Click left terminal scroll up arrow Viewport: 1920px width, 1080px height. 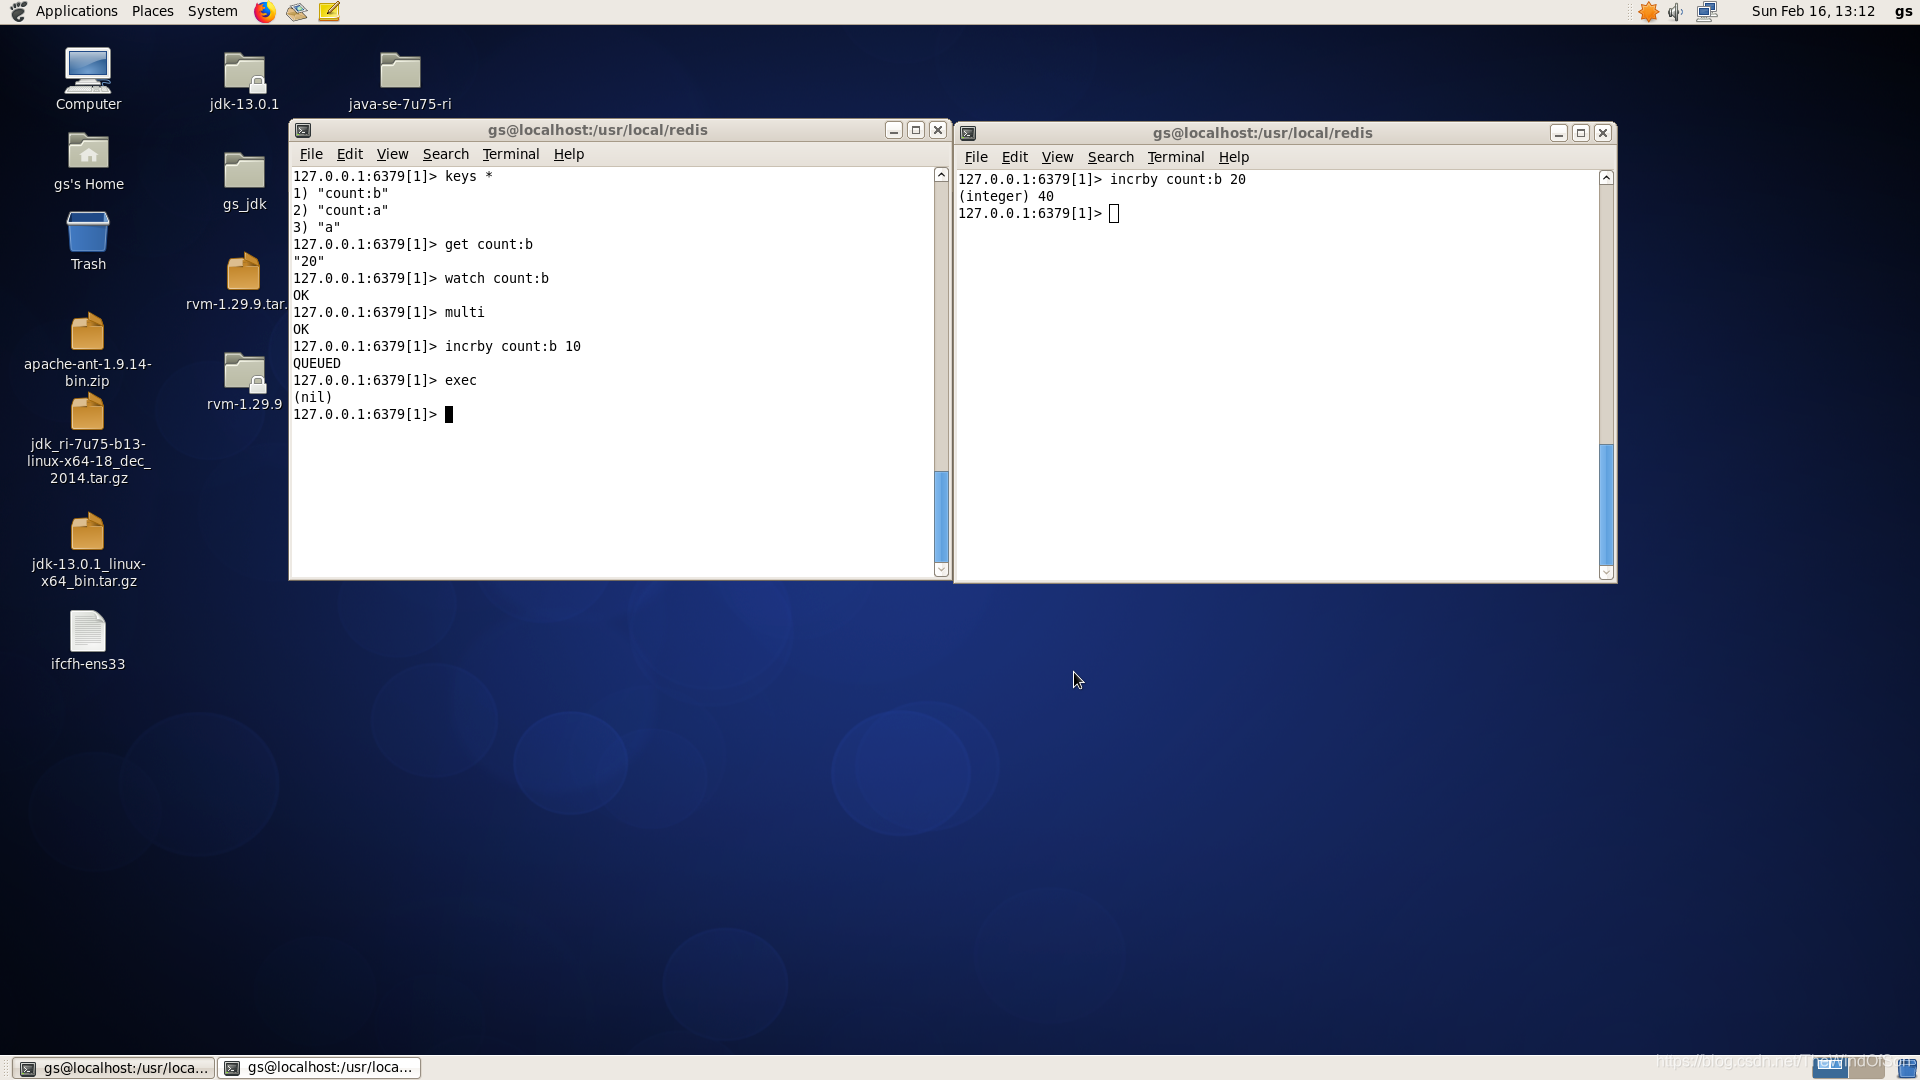coord(941,175)
